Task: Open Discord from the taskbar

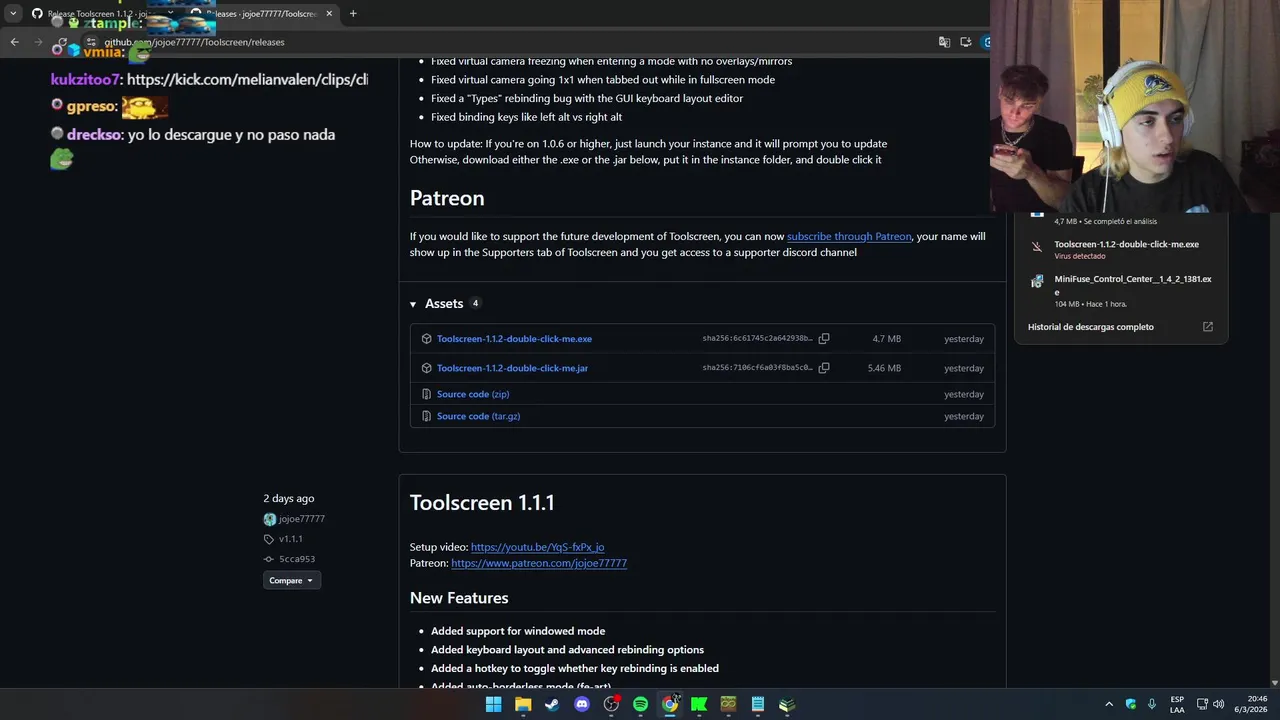Action: [x=582, y=704]
